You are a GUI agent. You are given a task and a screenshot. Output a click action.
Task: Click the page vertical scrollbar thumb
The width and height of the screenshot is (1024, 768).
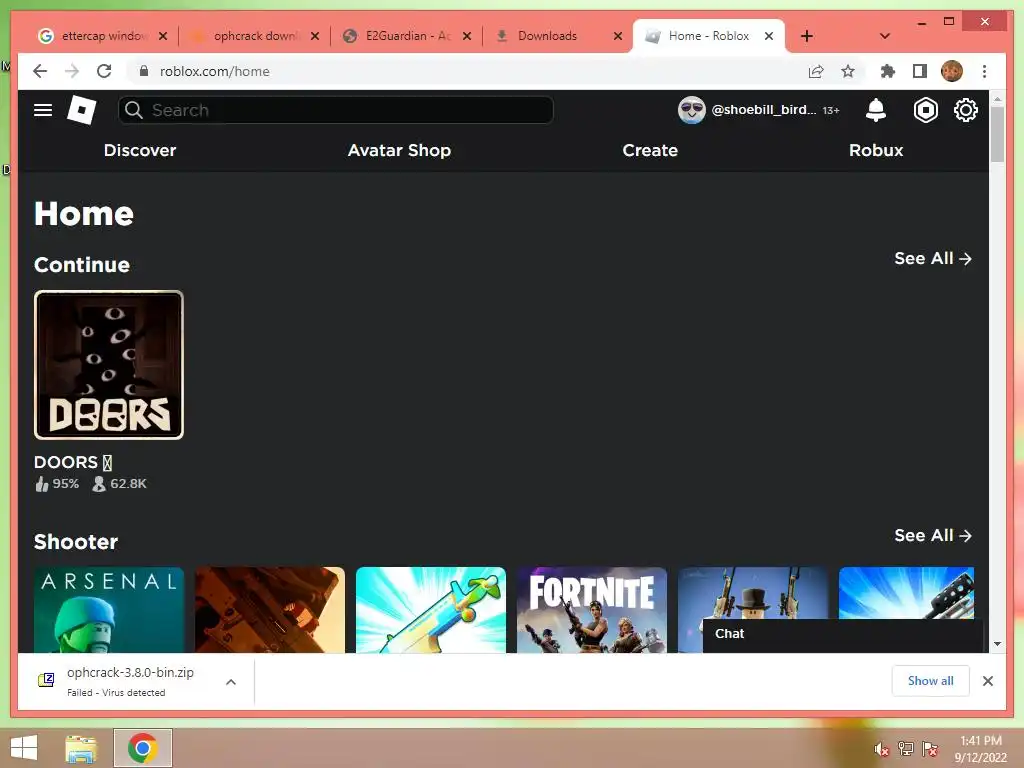(x=997, y=134)
